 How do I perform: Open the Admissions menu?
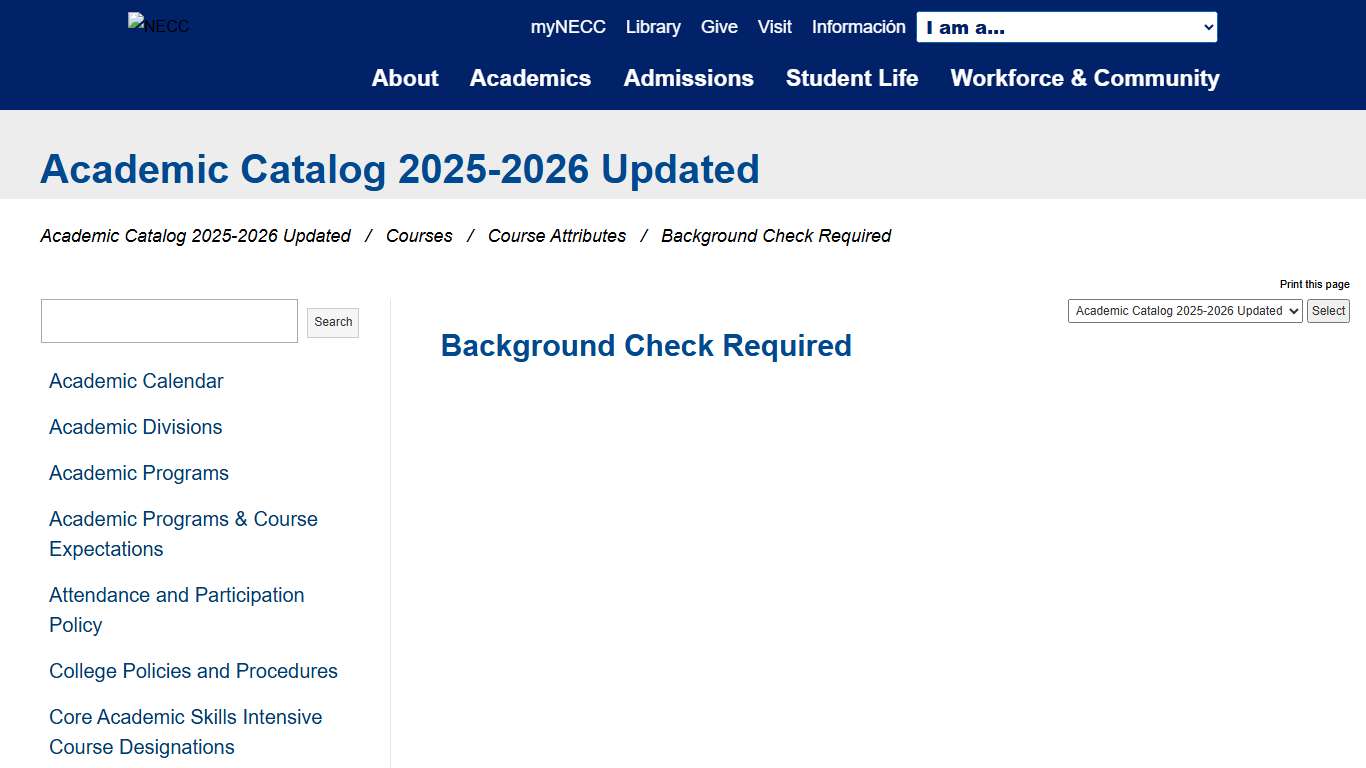coord(688,78)
